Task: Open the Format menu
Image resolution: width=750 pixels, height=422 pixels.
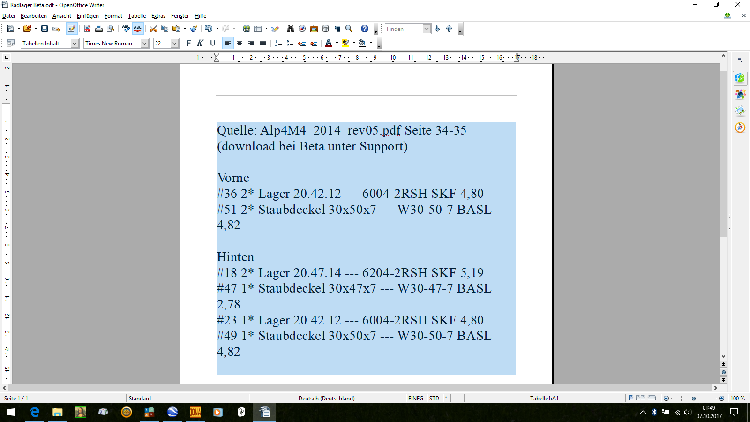Action: (113, 16)
